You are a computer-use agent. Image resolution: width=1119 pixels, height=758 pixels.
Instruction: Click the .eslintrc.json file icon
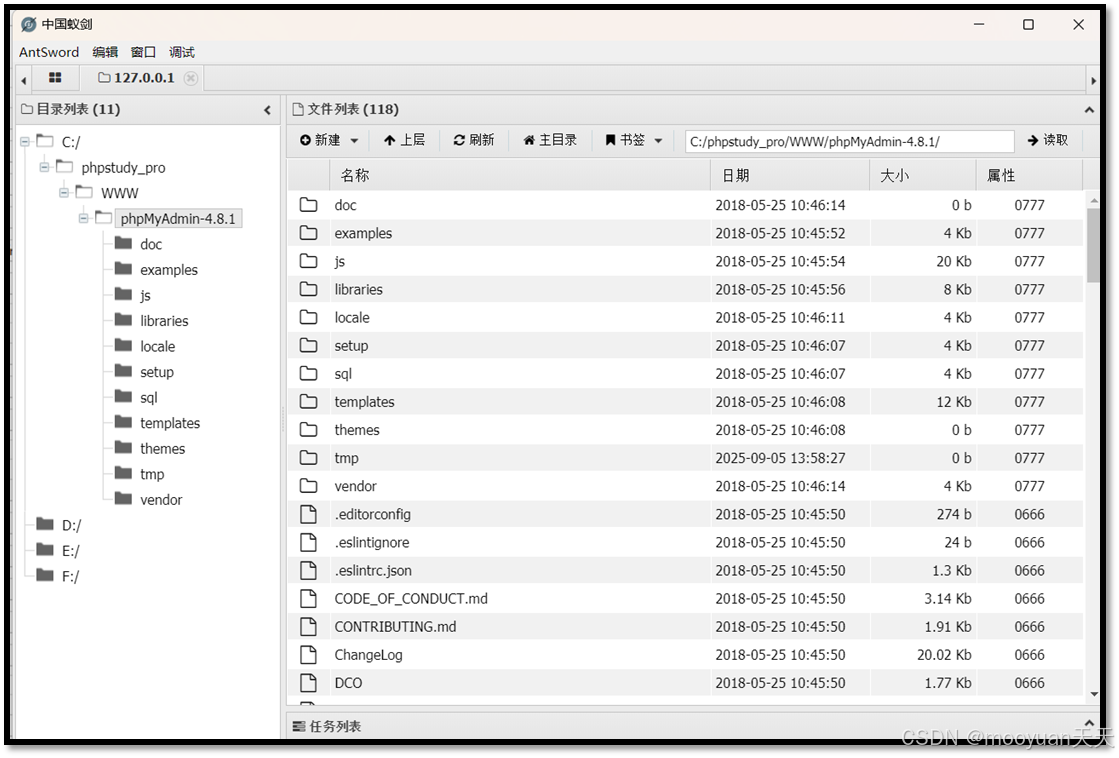[x=308, y=570]
